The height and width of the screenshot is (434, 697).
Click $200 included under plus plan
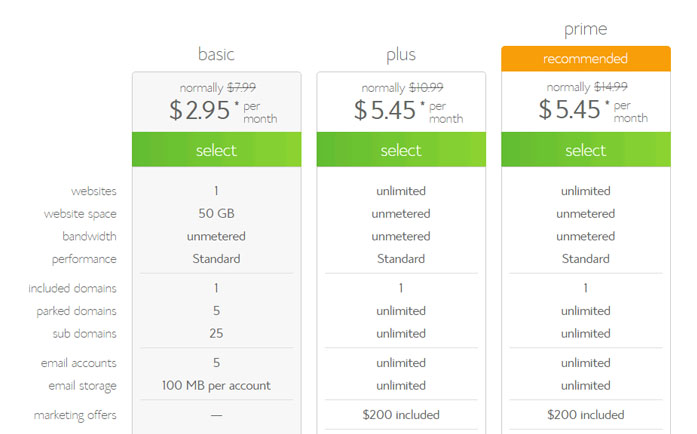pos(401,415)
